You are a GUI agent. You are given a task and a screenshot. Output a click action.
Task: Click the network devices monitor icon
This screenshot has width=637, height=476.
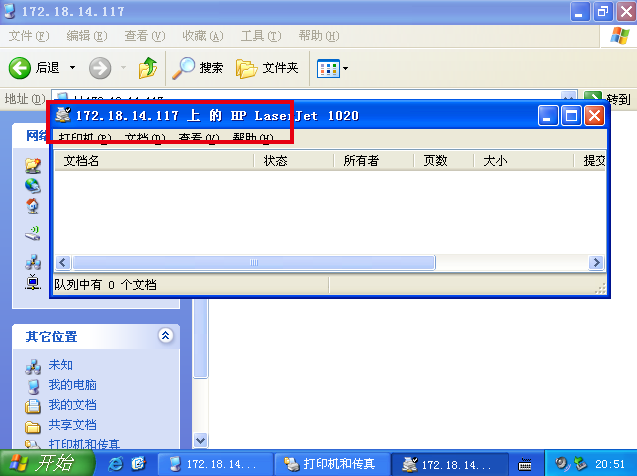33,282
